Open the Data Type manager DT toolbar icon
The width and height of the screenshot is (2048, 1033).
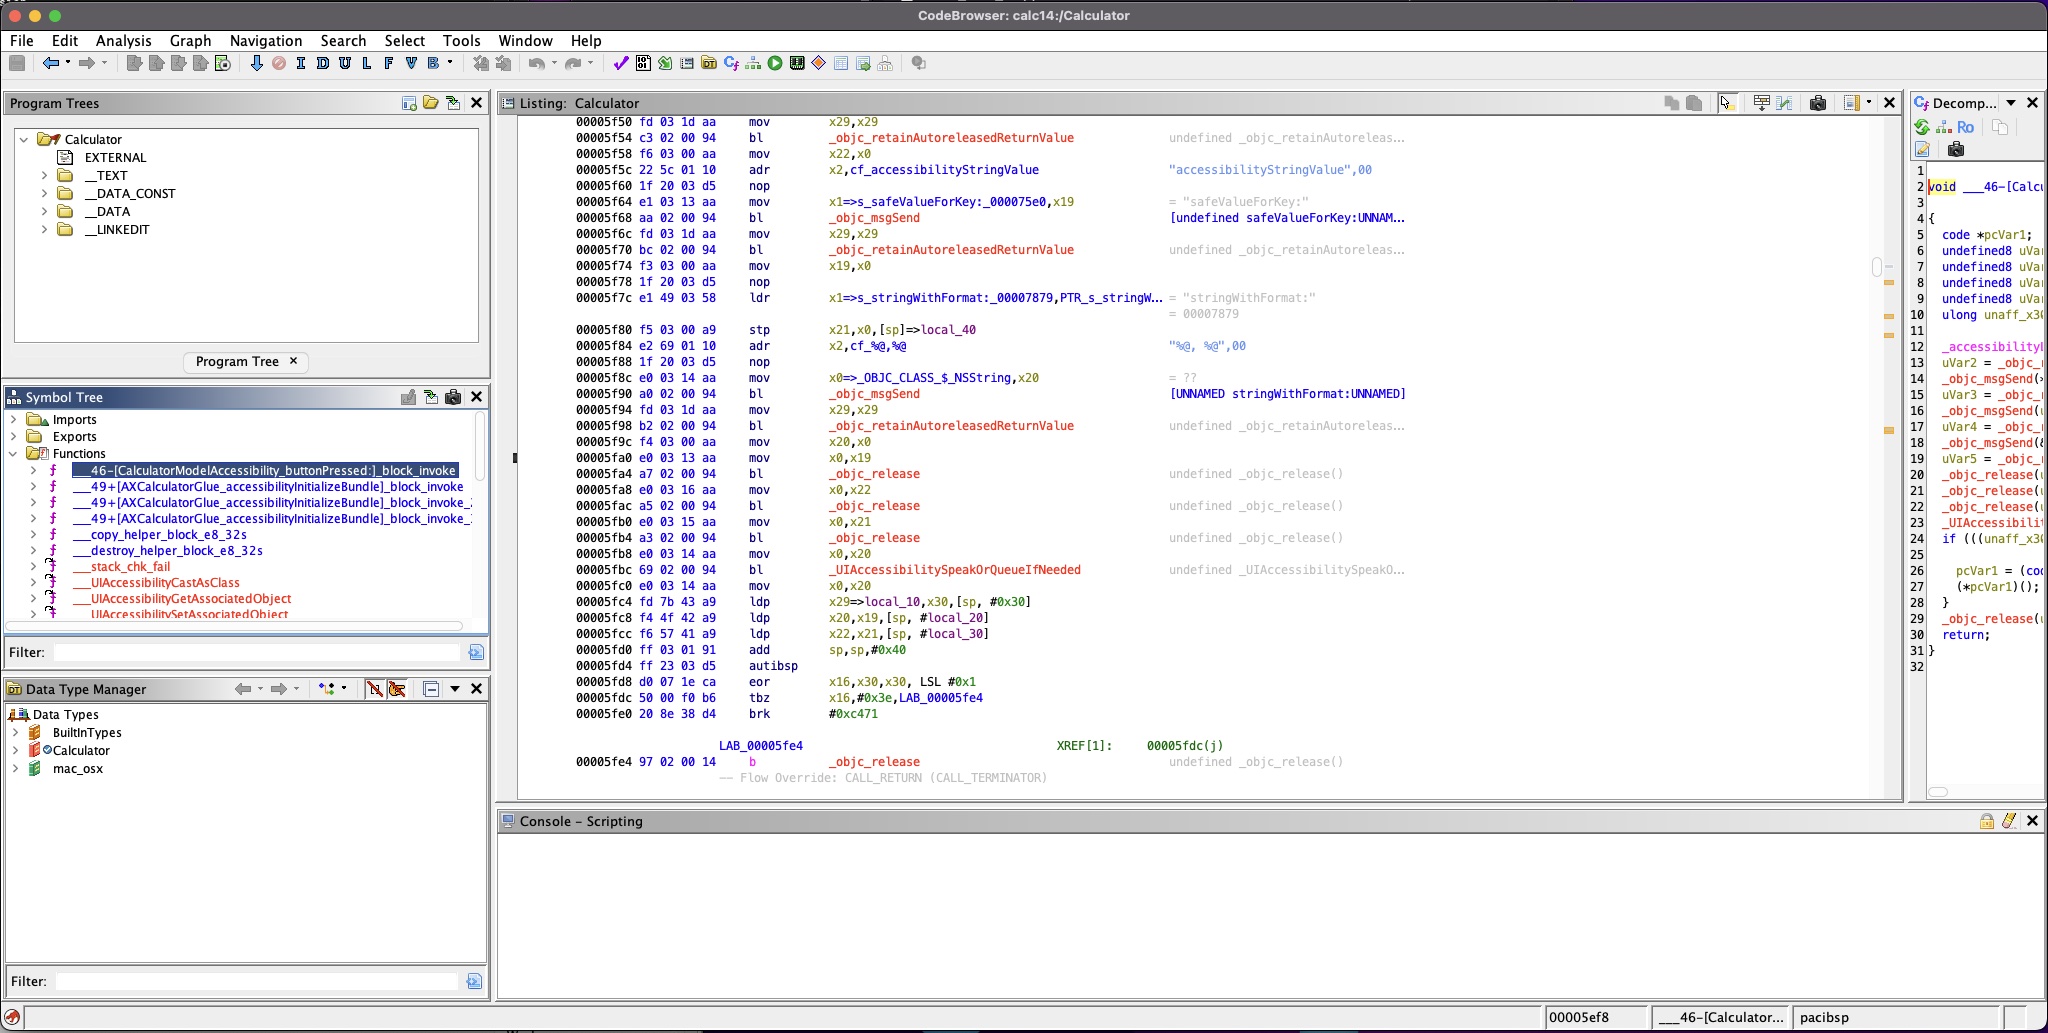pyautogui.click(x=709, y=63)
